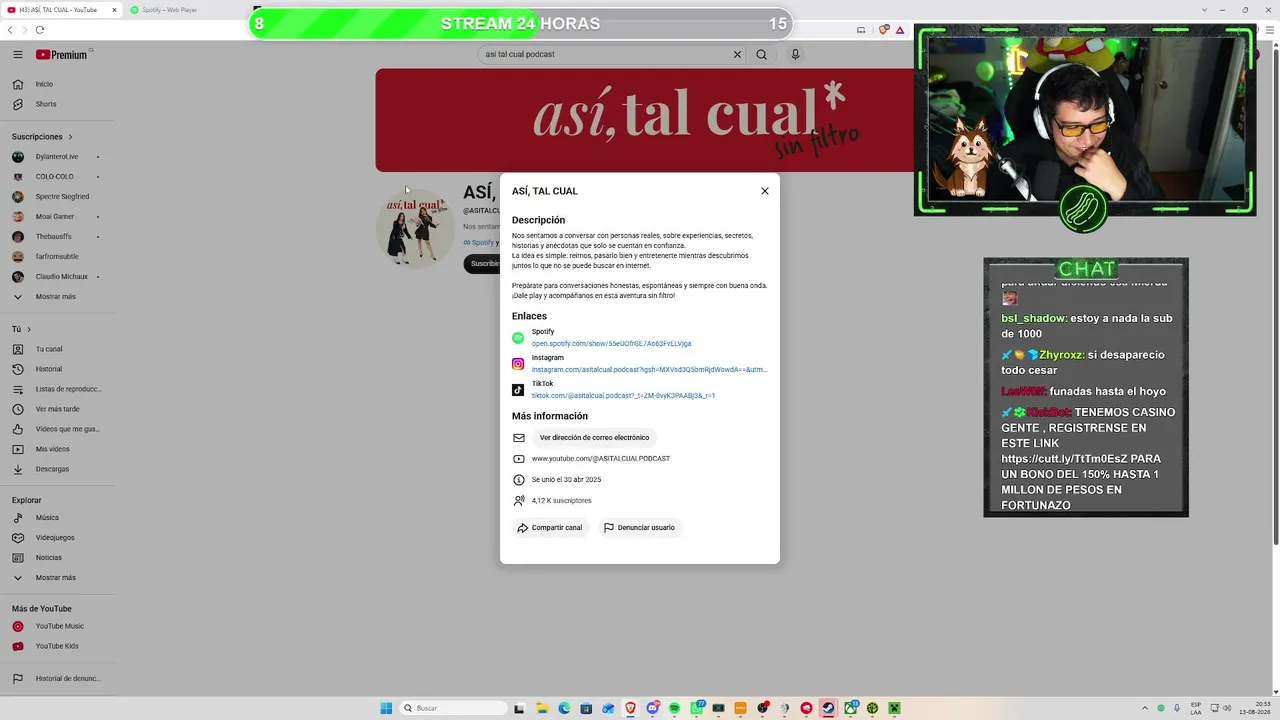Expand Mostrar más under Explorar
Image resolution: width=1280 pixels, height=720 pixels.
coord(57,578)
